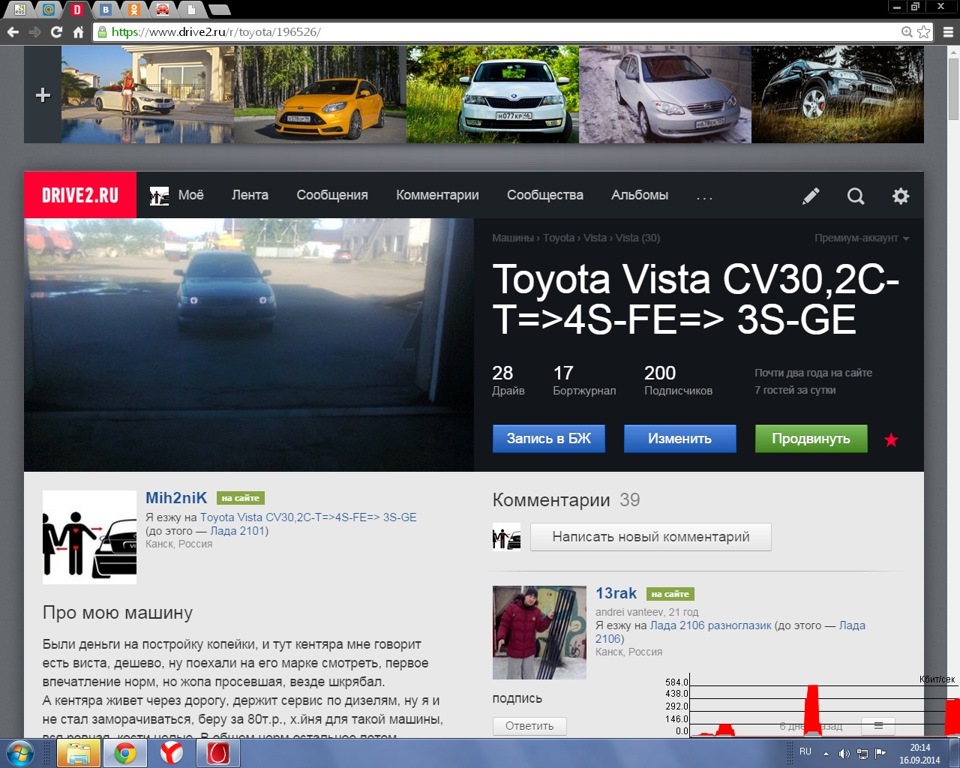Switch to the blank page browser tab
The image size is (960, 768).
[x=191, y=9]
